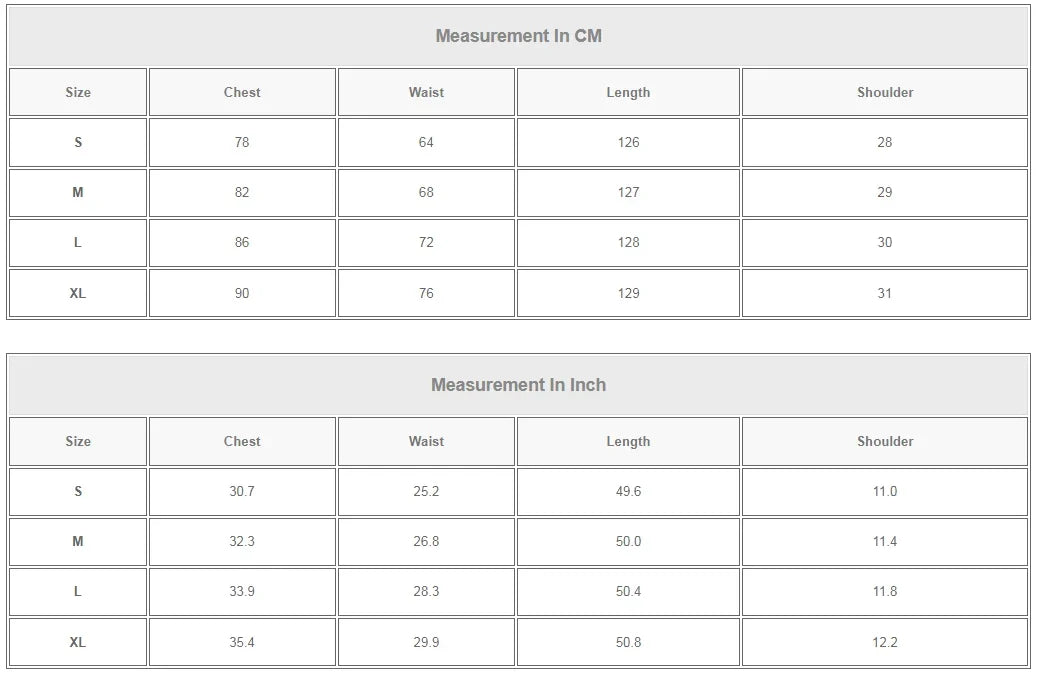
Task: Click chest value 90 for size XL
Action: (242, 293)
